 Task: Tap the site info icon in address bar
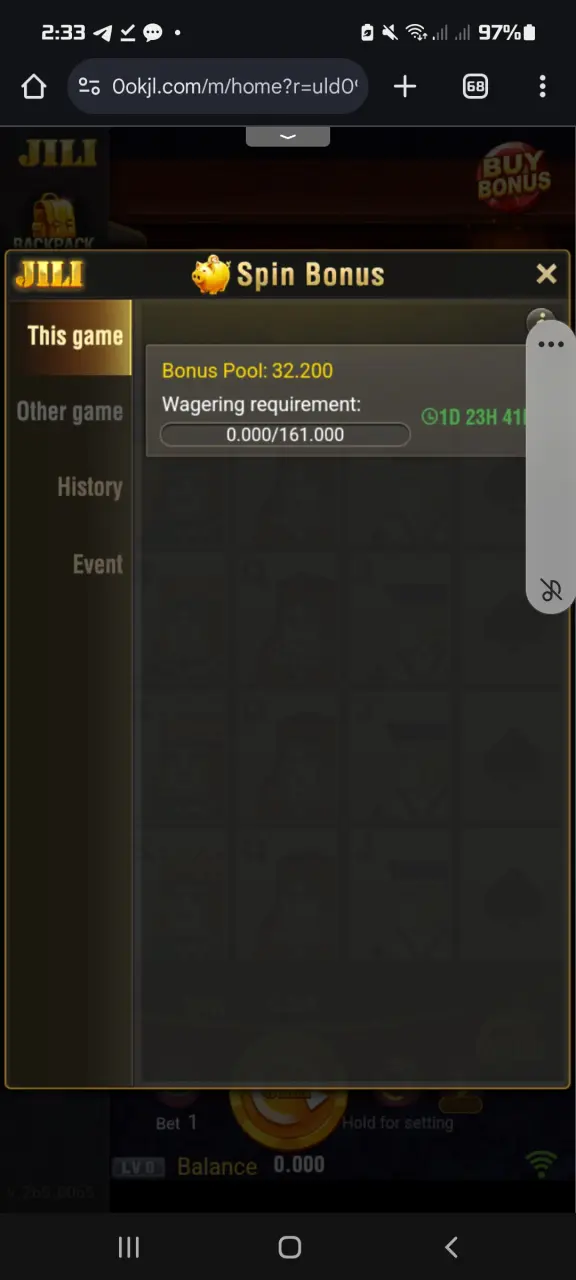[x=89, y=87]
